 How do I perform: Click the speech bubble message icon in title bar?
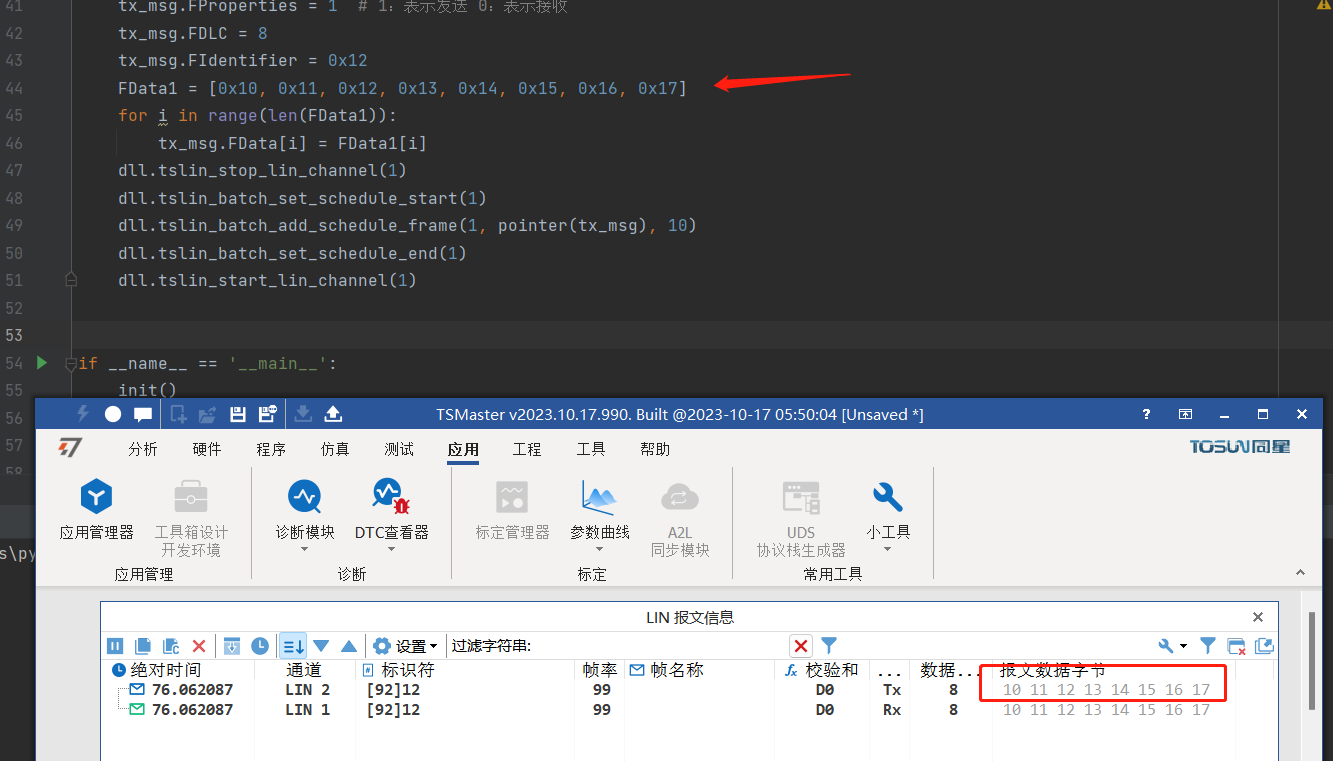(143, 414)
